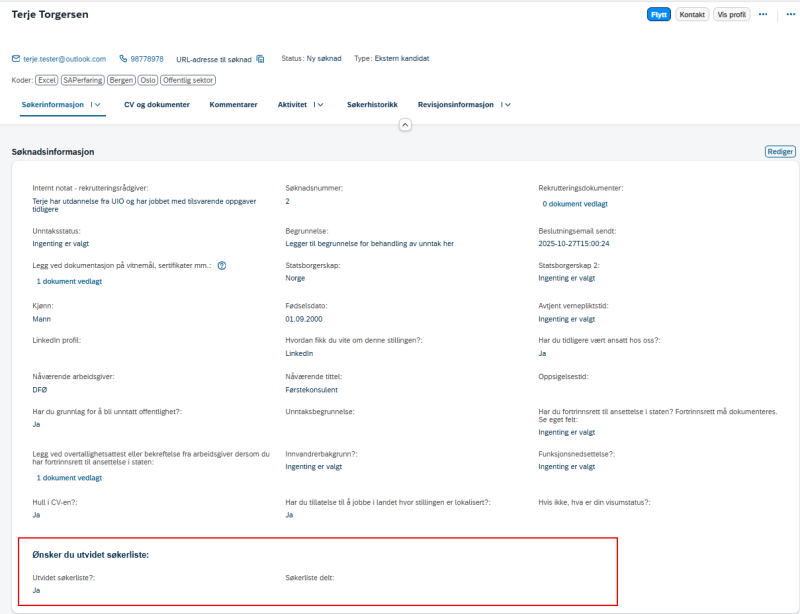Click Ingenting er valgt under Innvandrerbakgrunn

[x=313, y=466]
